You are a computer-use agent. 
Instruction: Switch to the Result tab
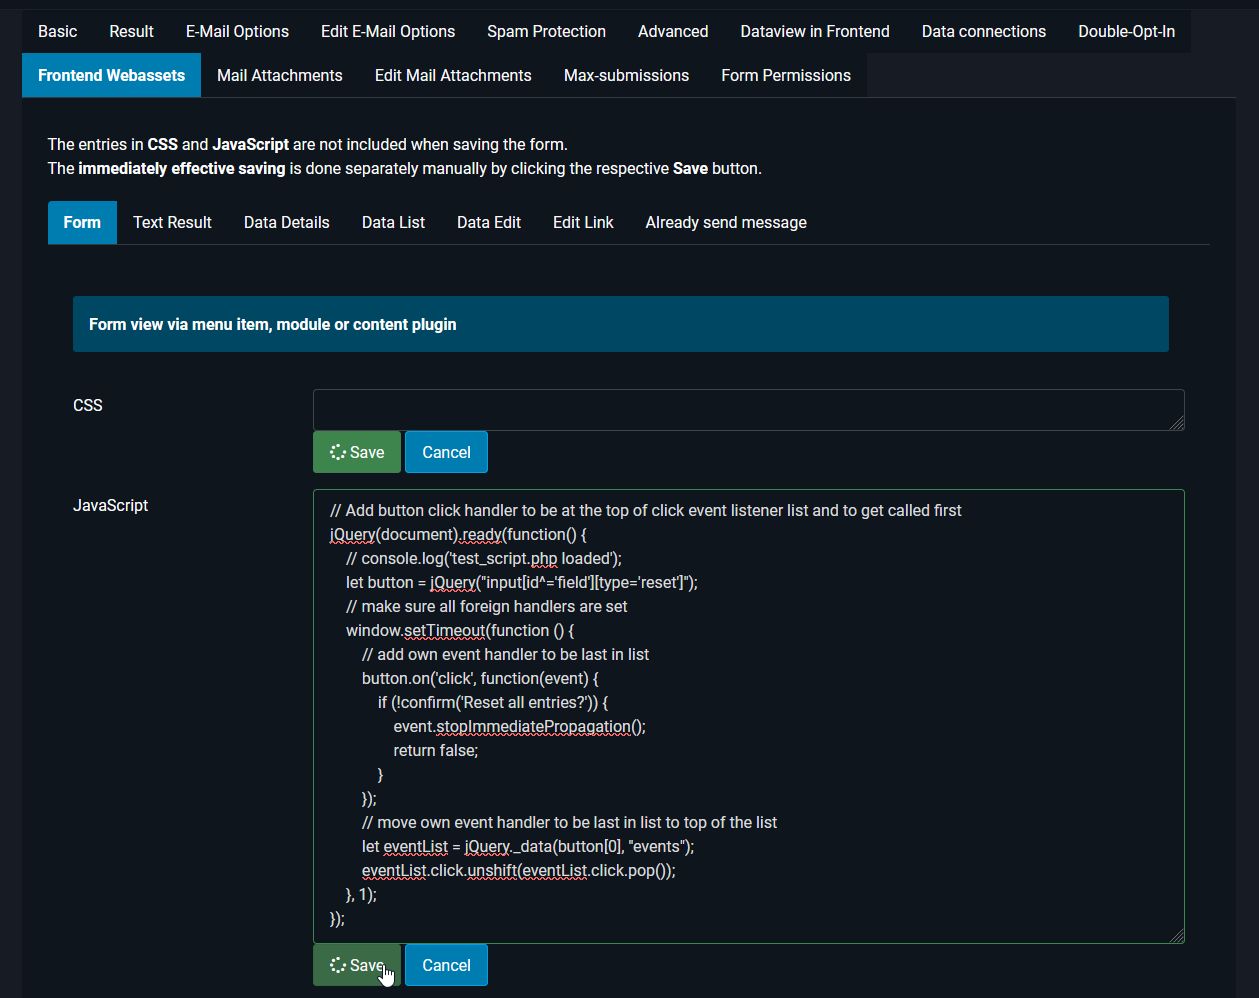[131, 31]
